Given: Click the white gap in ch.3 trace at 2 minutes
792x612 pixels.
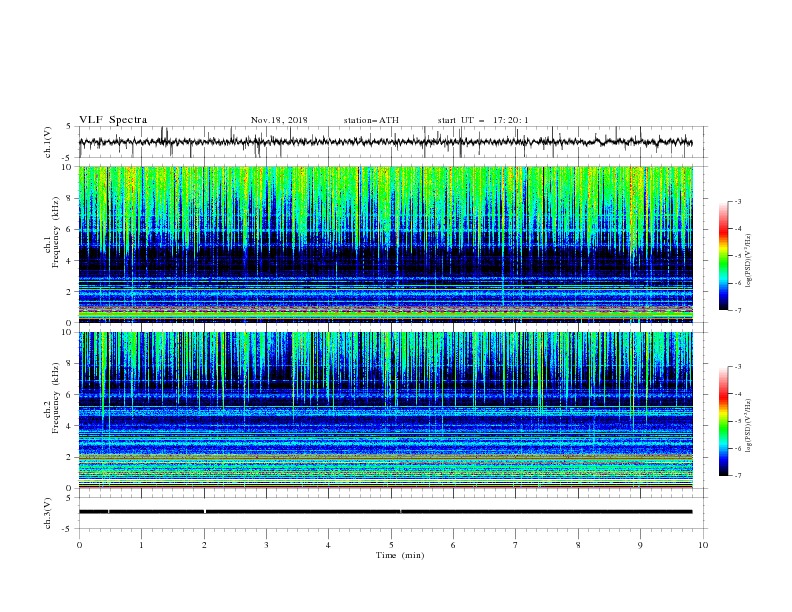Looking at the screenshot, I should pos(205,512).
